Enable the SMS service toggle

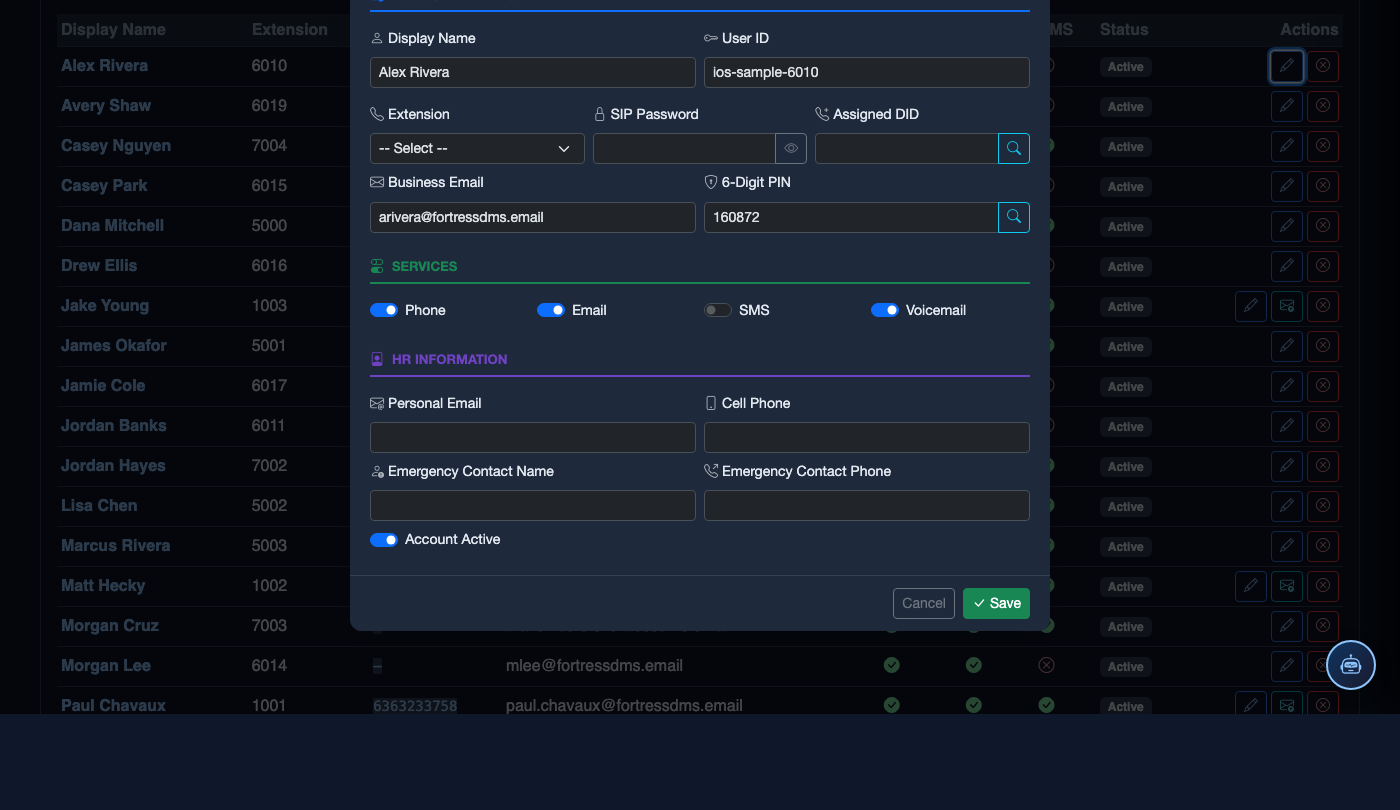click(718, 310)
